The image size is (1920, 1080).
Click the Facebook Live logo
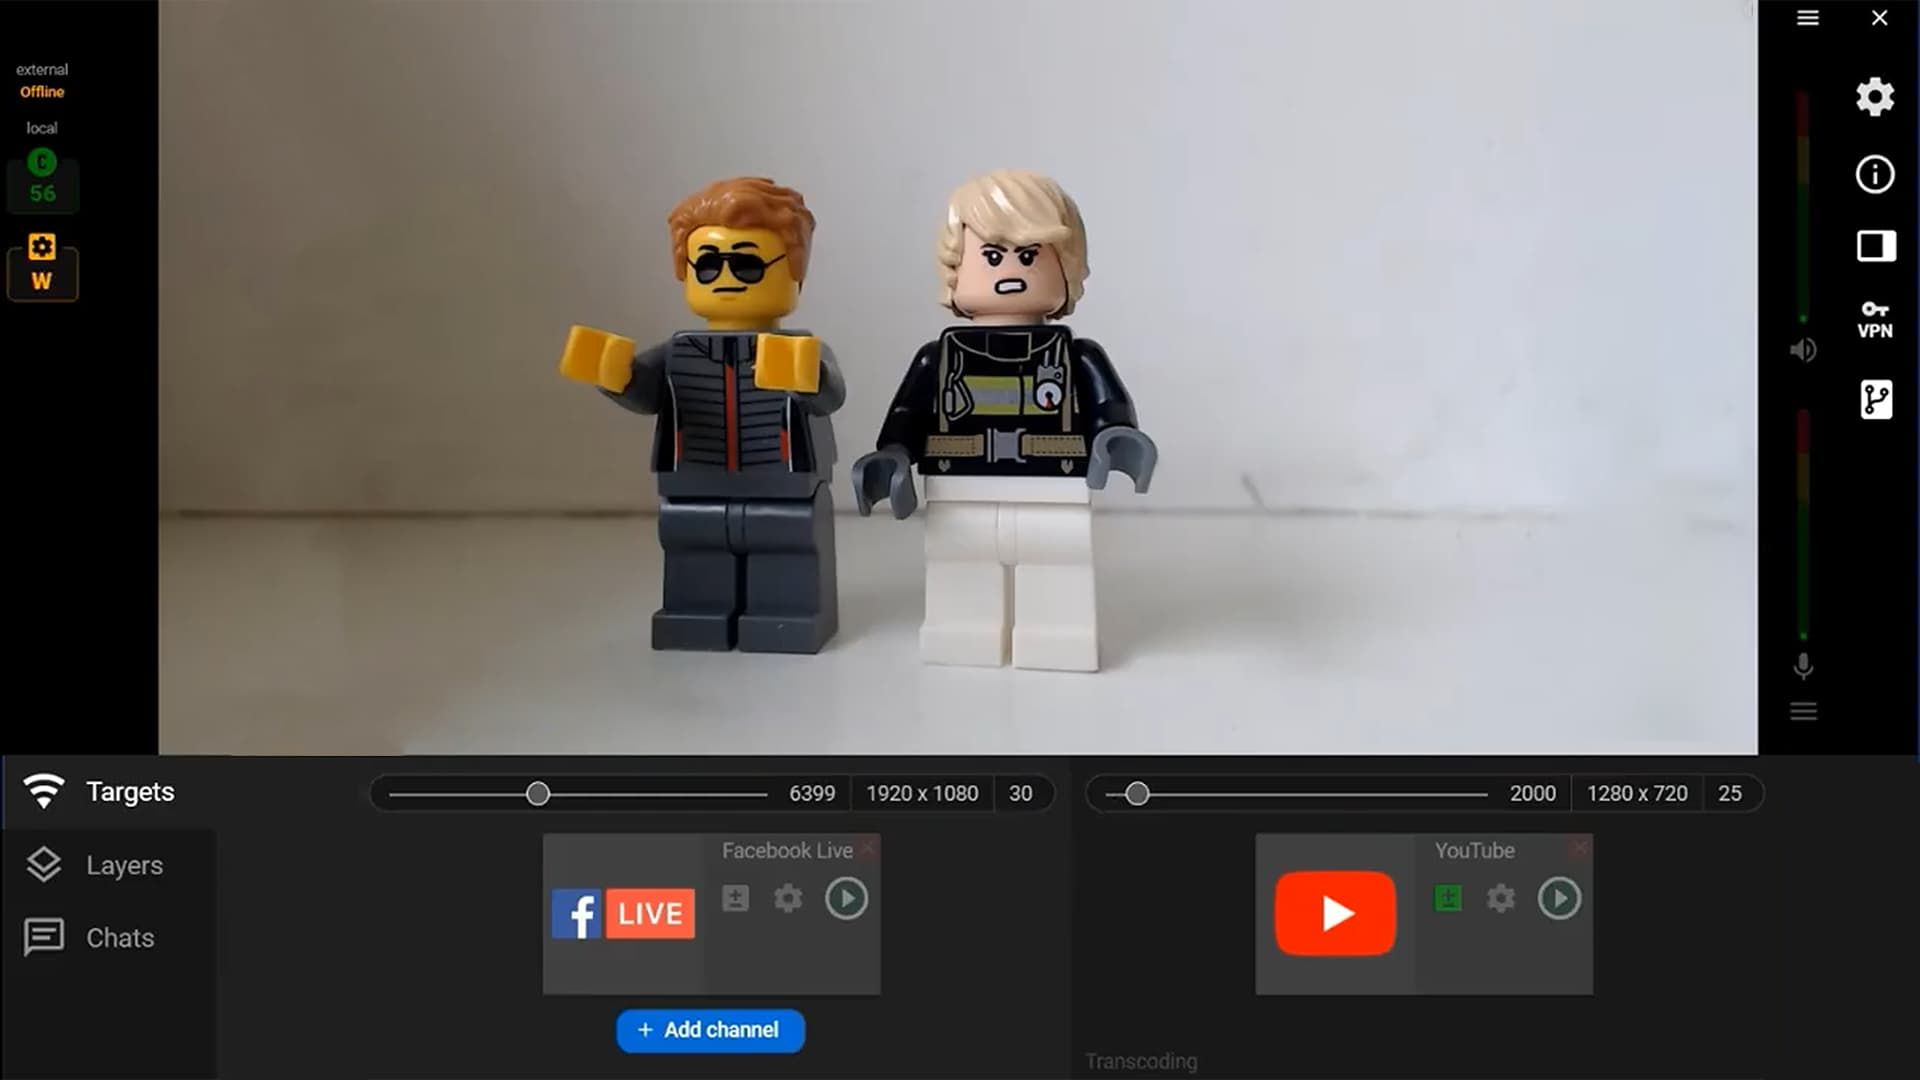point(623,914)
